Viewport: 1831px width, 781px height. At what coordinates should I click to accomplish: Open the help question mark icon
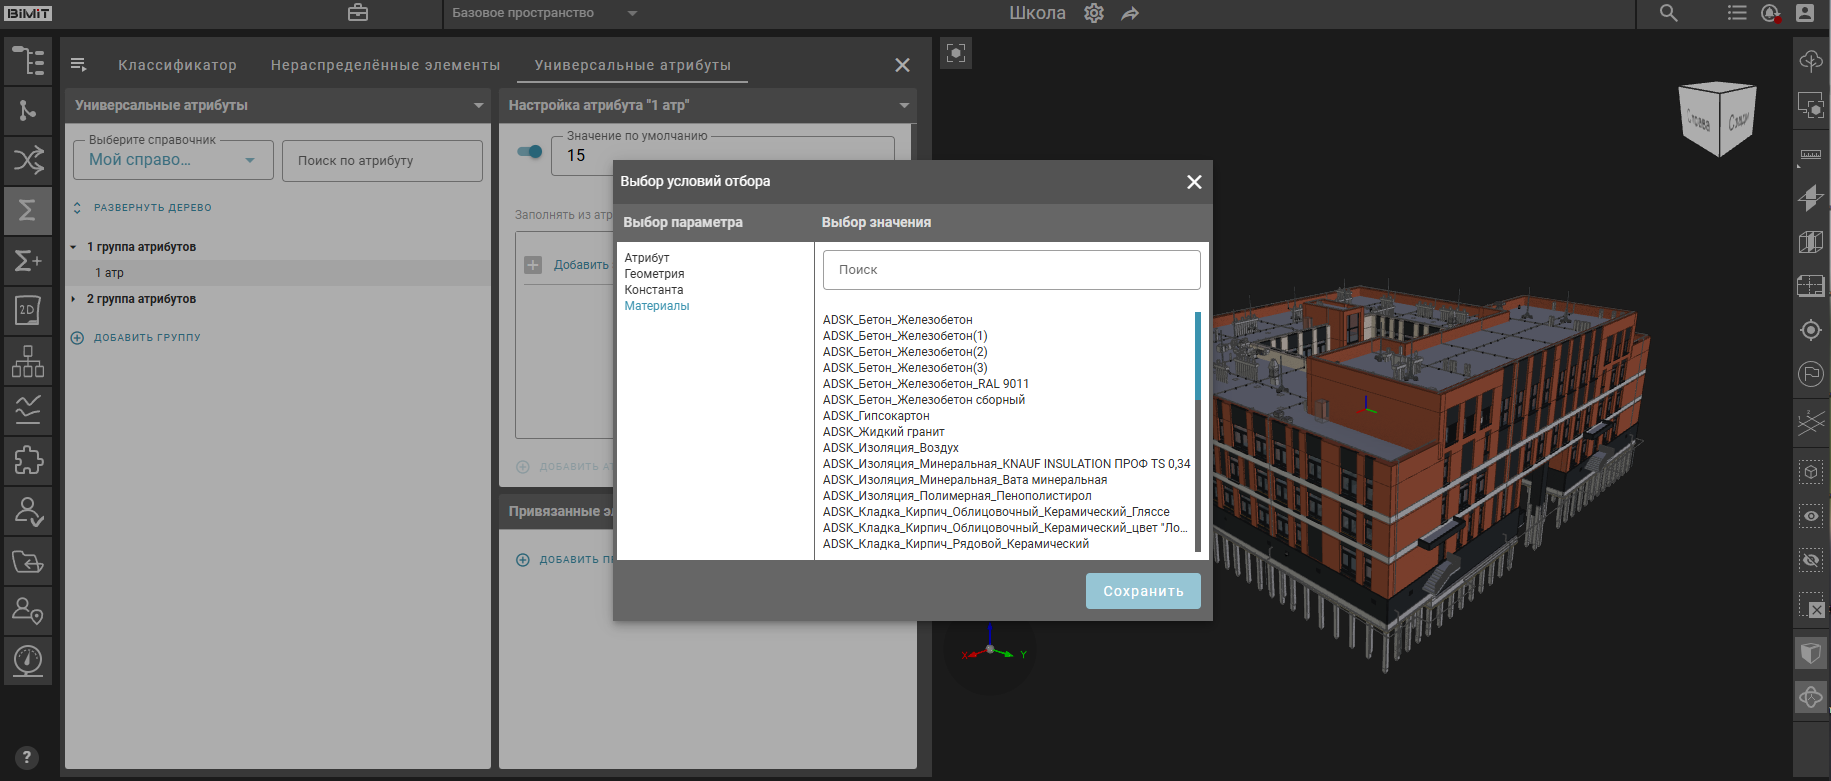click(x=27, y=758)
